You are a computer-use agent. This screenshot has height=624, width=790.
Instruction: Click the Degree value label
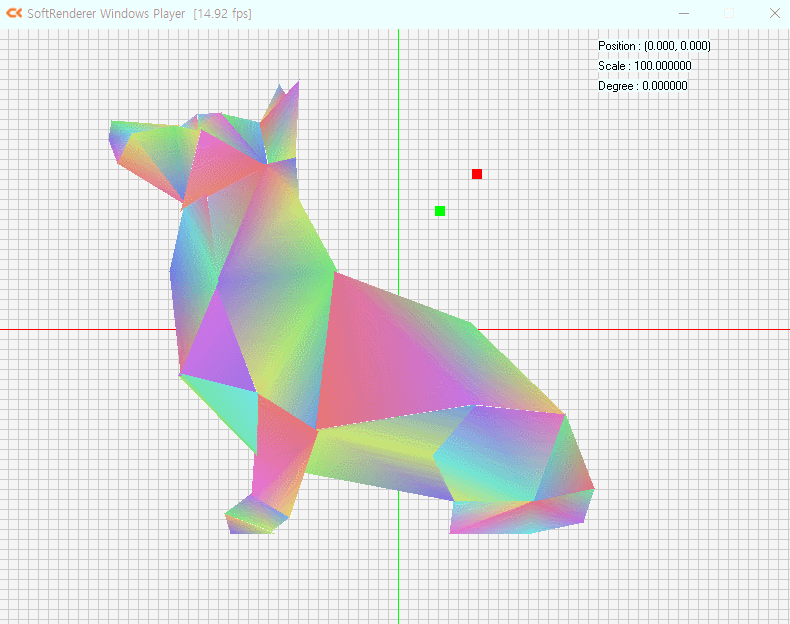pyautogui.click(x=642, y=86)
